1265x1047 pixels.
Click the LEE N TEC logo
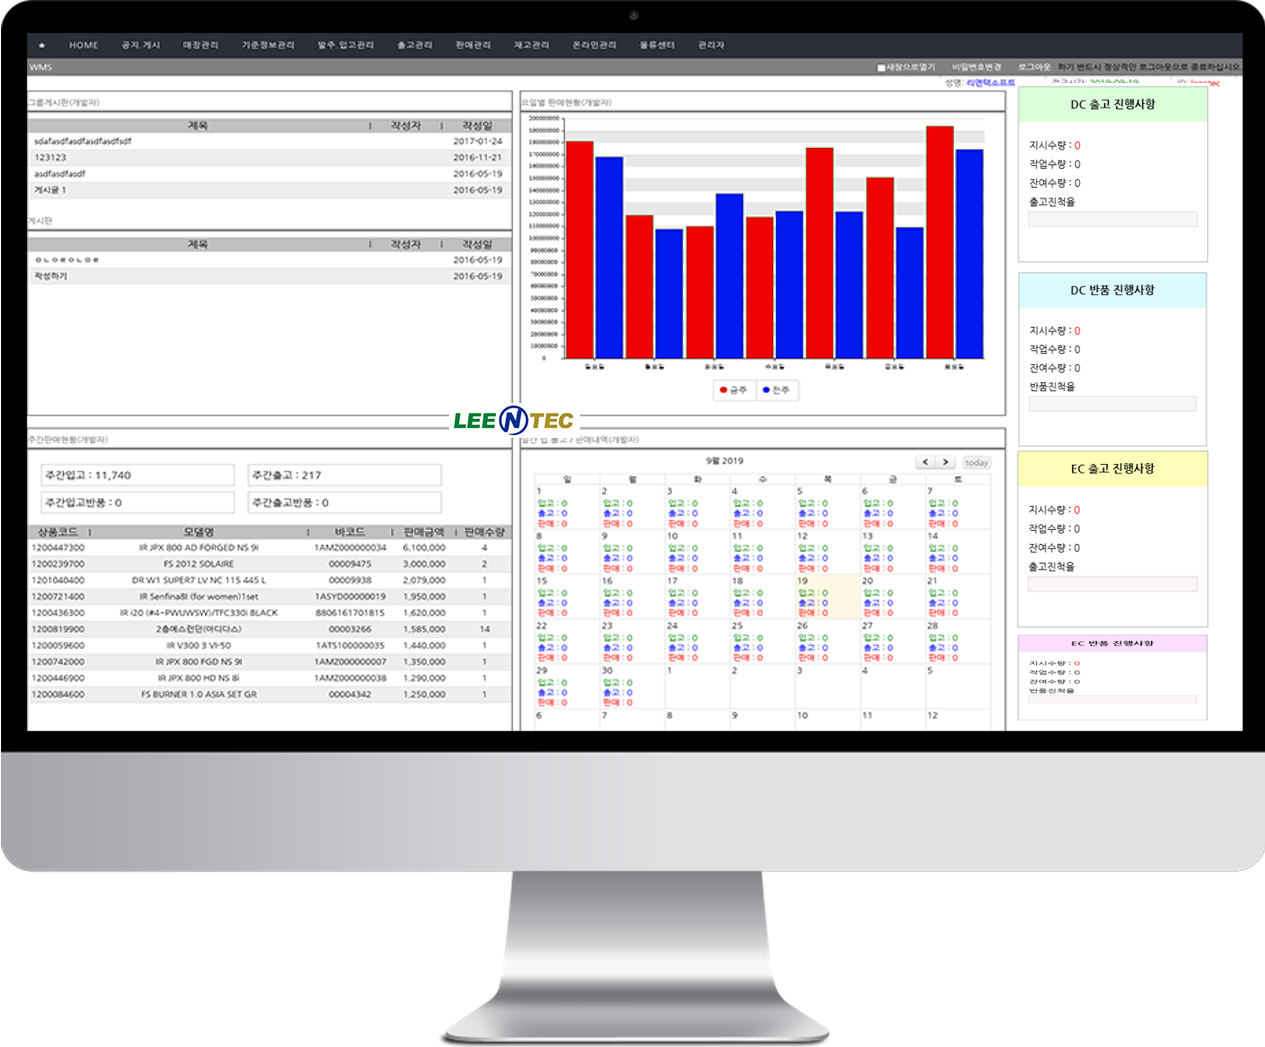tap(514, 421)
